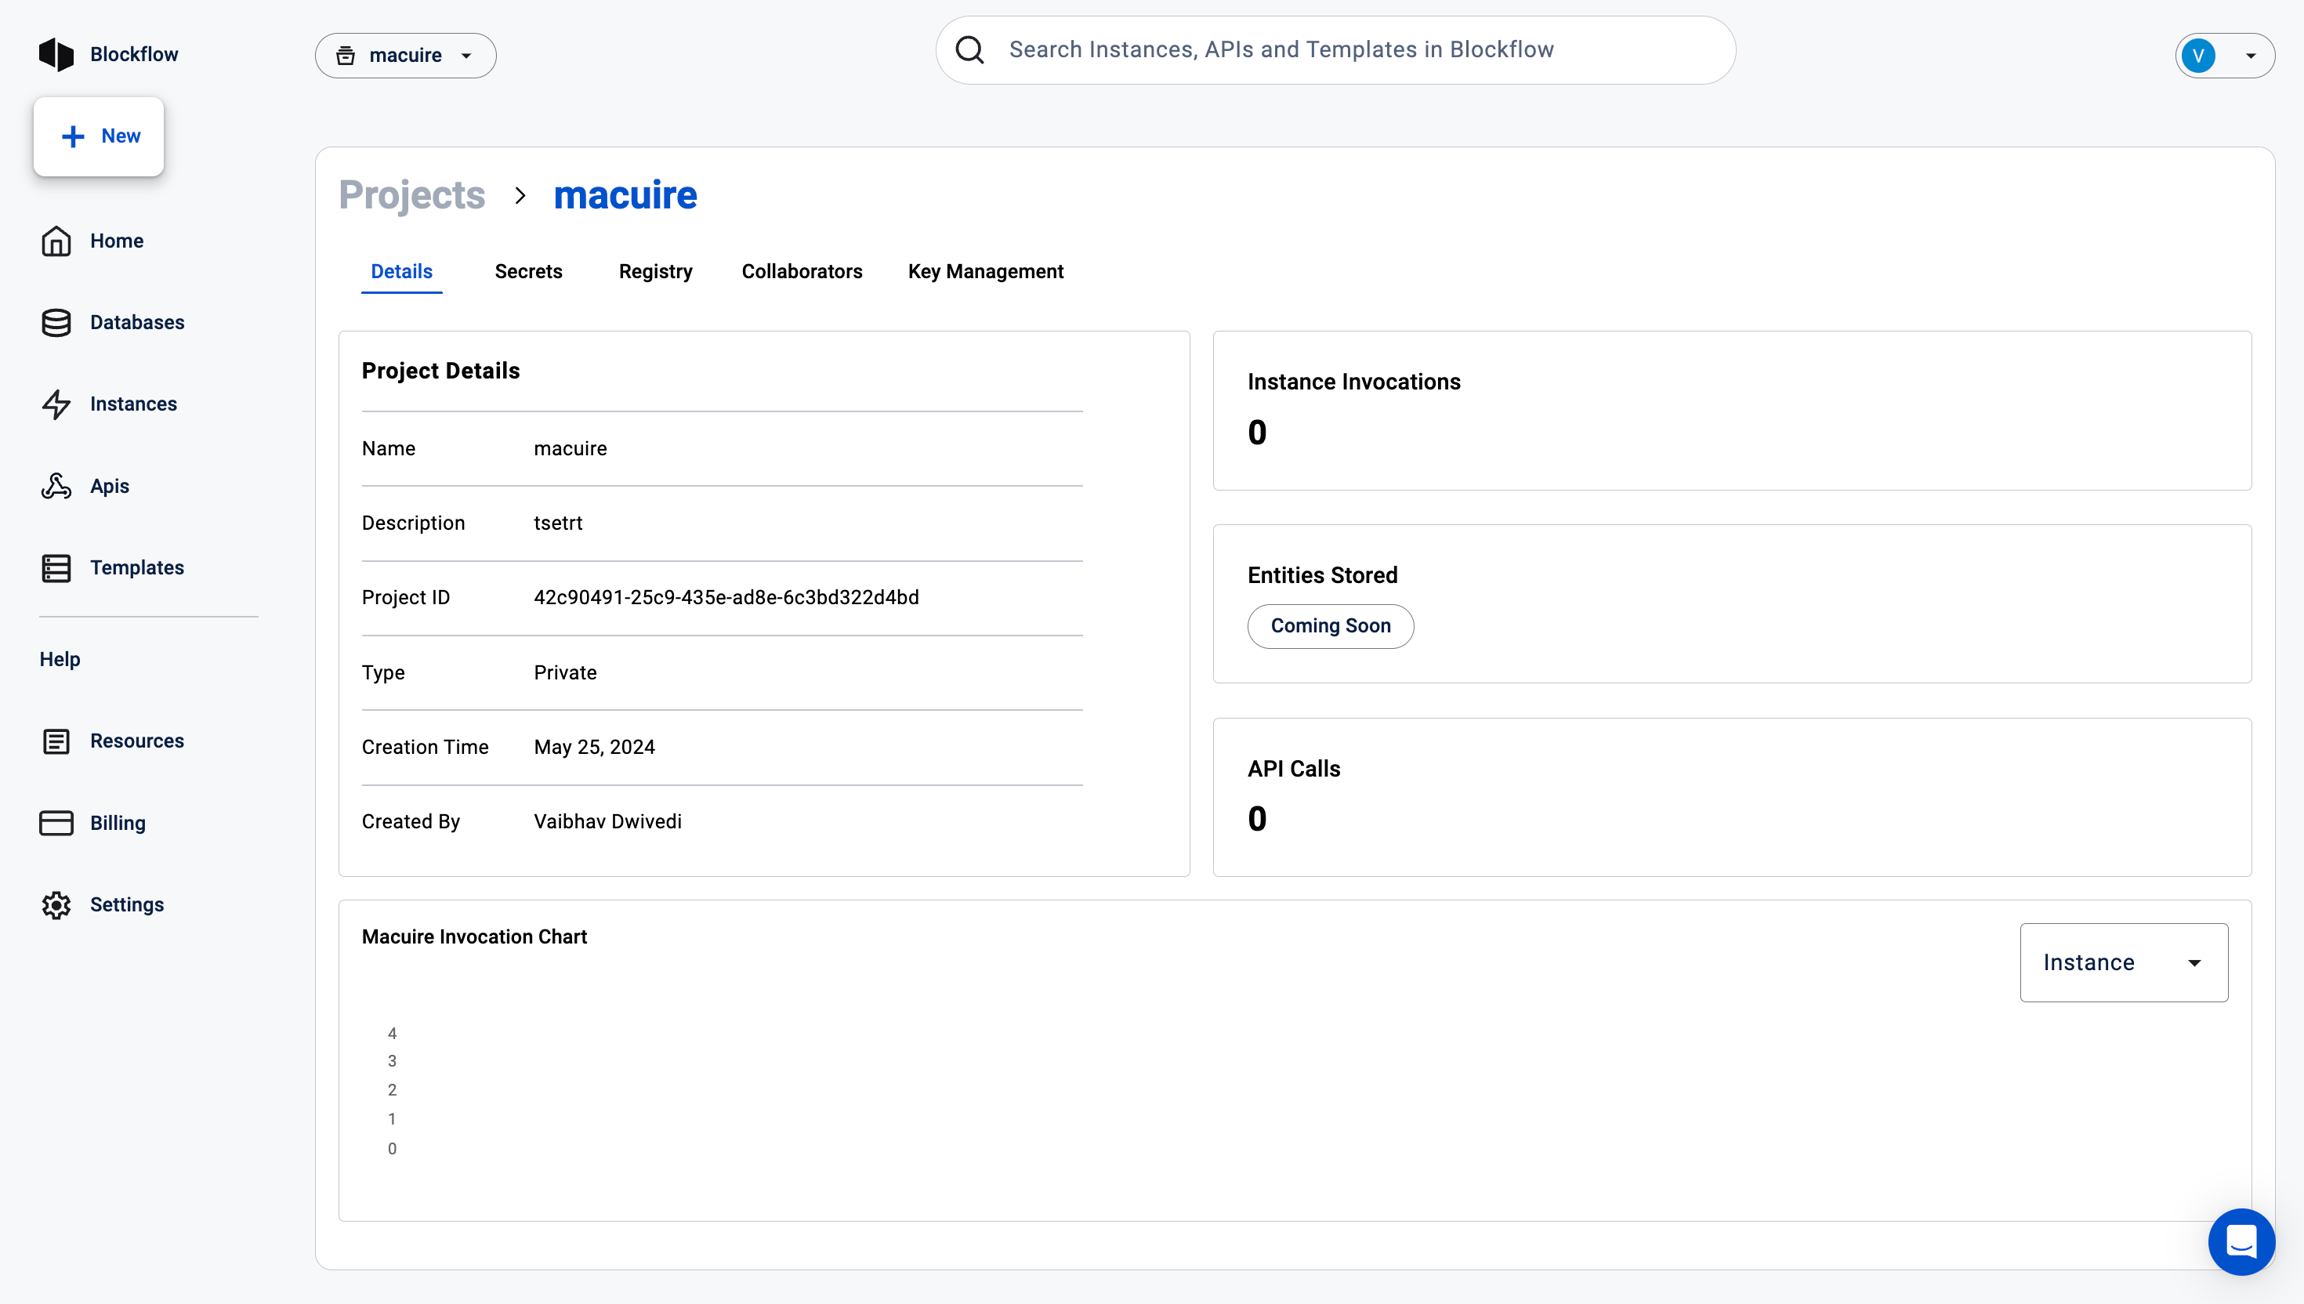Navigate to Projects breadcrumb link
Screen dimensions: 2304x1304
[x=411, y=195]
